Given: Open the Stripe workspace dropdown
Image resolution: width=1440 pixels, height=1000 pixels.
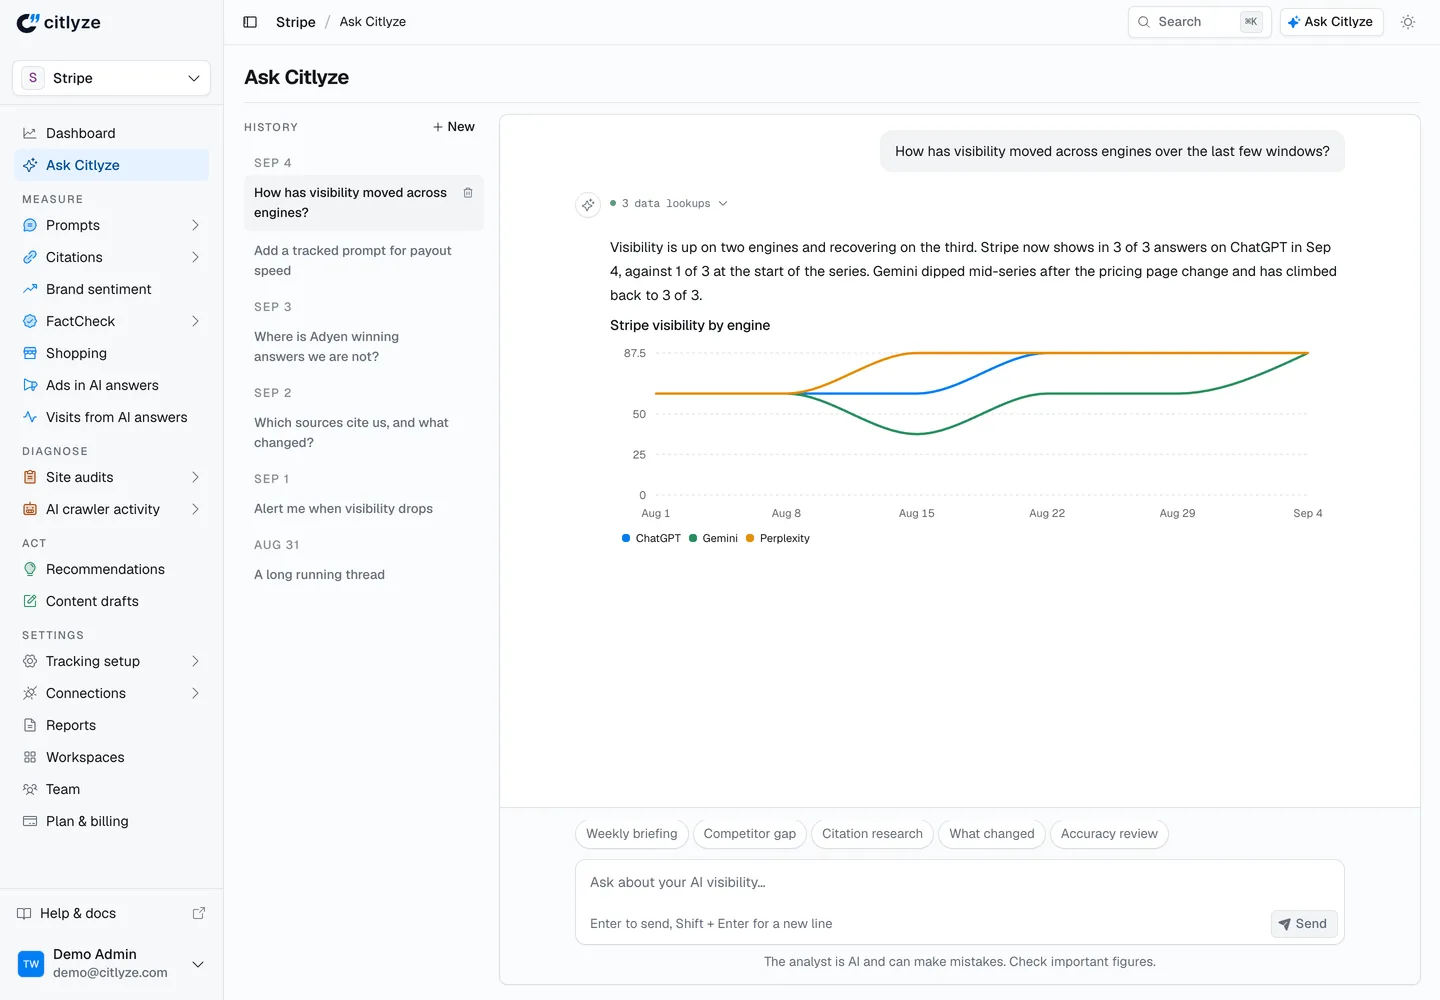Looking at the screenshot, I should click(112, 78).
